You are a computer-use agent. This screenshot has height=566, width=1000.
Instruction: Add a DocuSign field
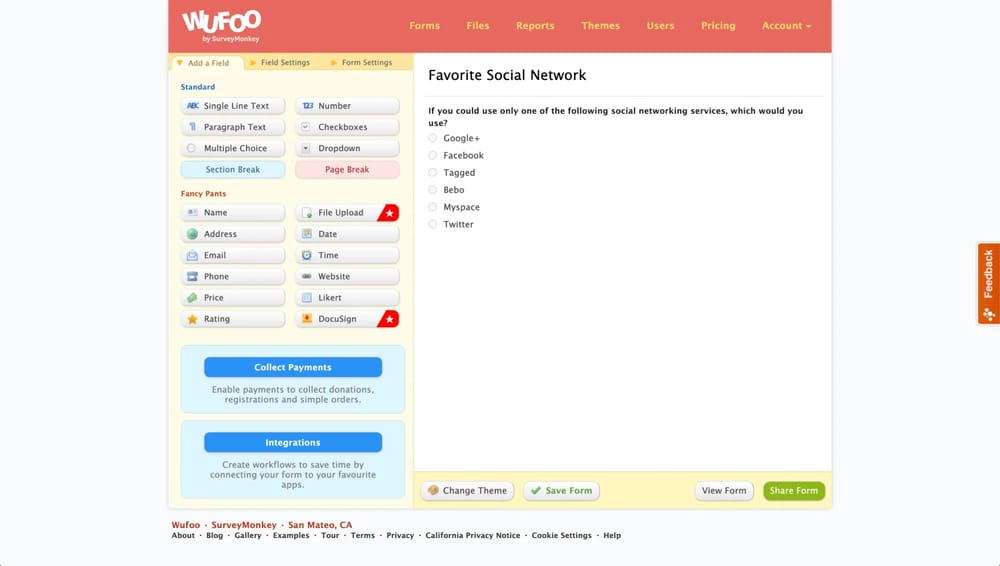point(338,319)
